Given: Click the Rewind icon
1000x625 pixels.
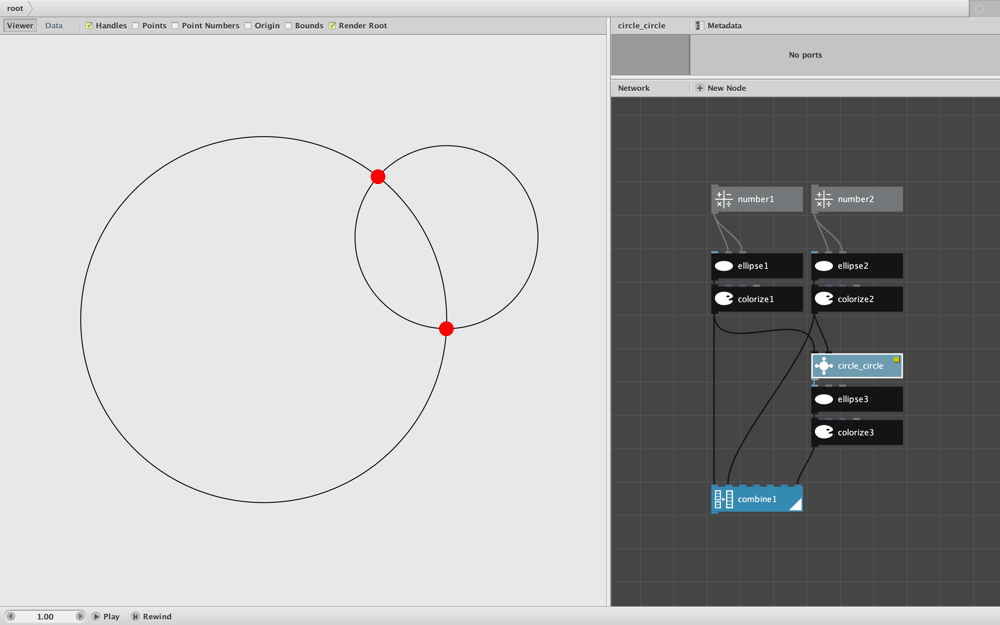Looking at the screenshot, I should coord(135,617).
